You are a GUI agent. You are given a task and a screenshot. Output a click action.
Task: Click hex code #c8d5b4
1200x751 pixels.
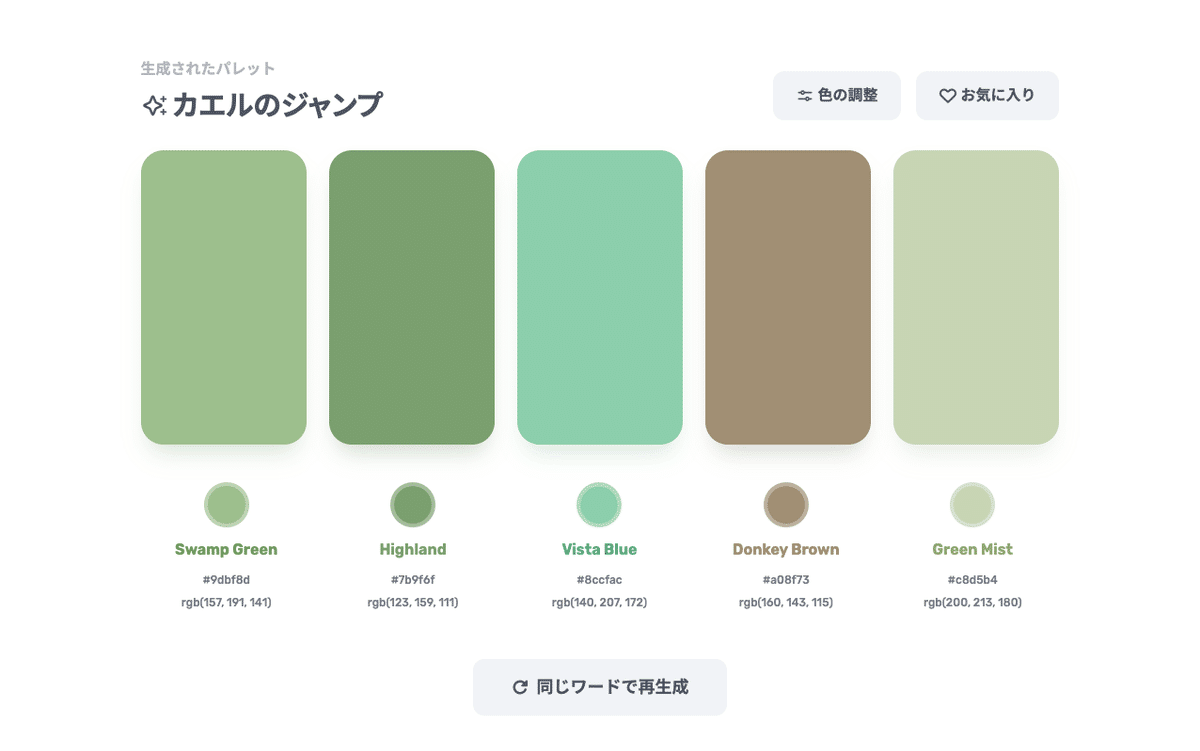[x=973, y=580]
